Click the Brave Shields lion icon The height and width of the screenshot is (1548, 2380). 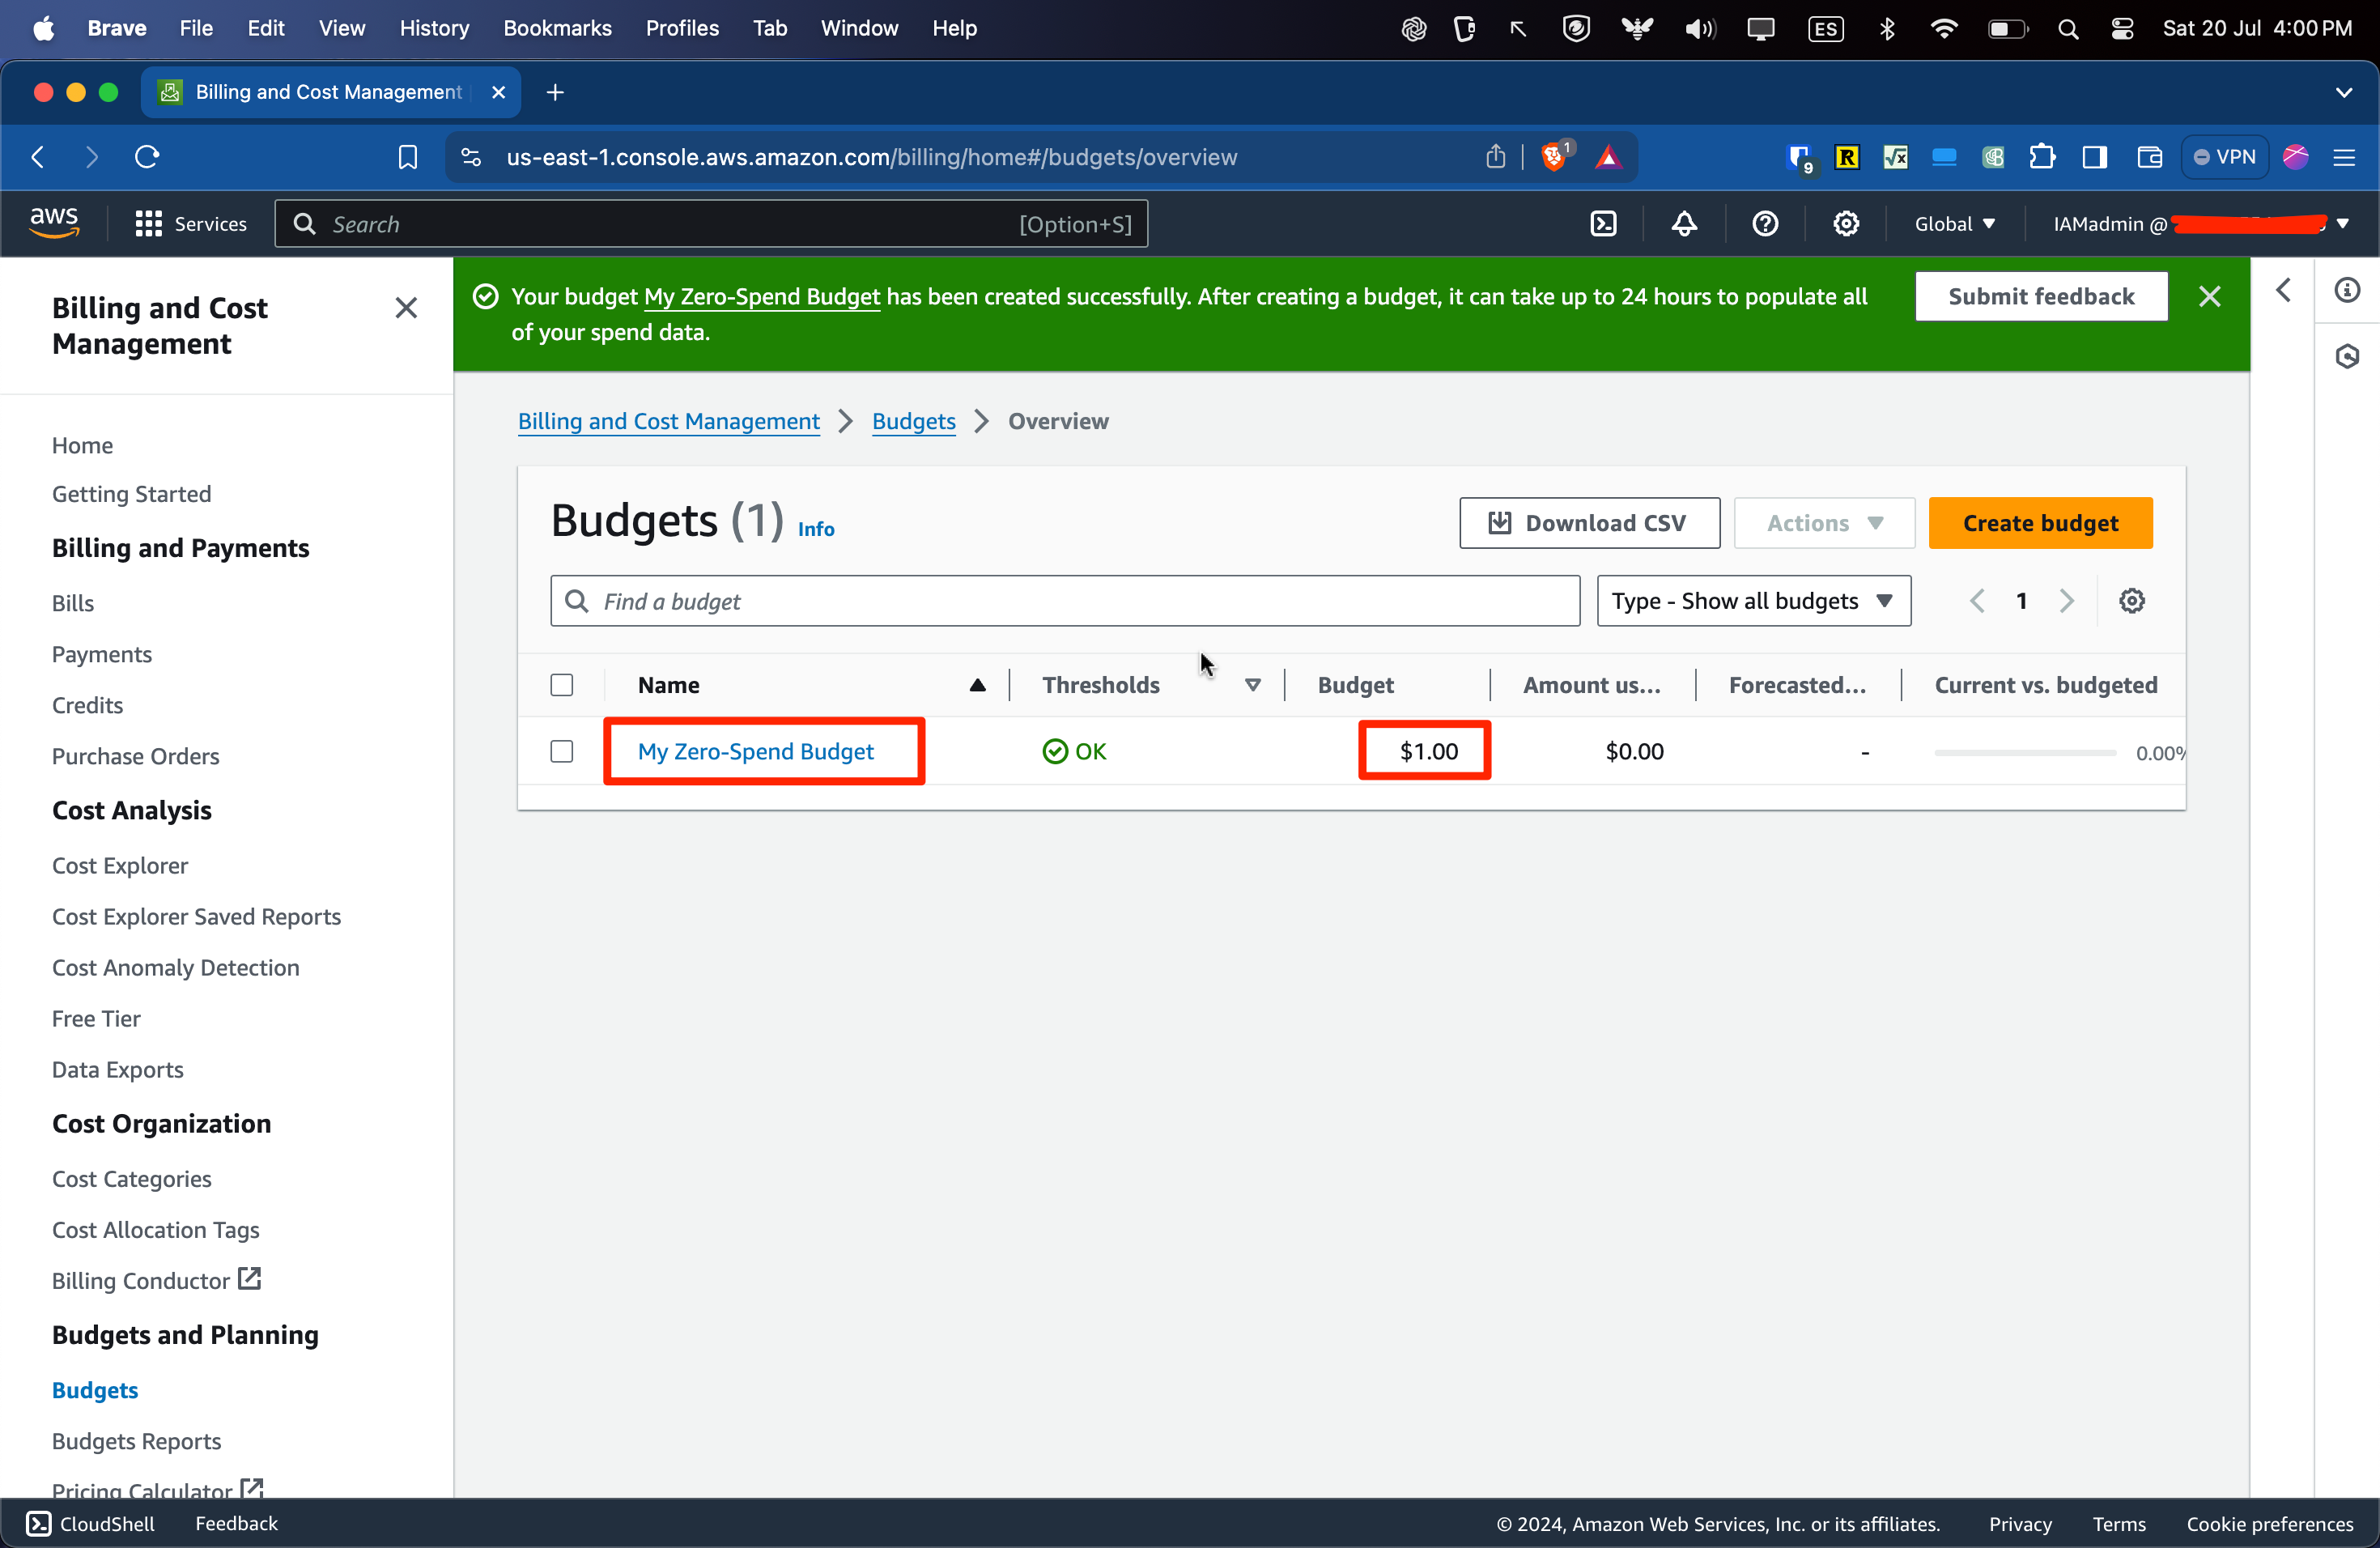1553,157
